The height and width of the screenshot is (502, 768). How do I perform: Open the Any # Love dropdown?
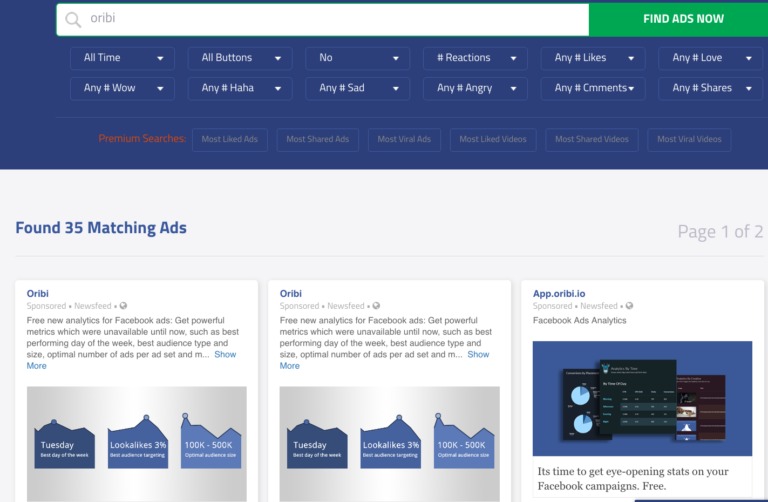click(710, 58)
